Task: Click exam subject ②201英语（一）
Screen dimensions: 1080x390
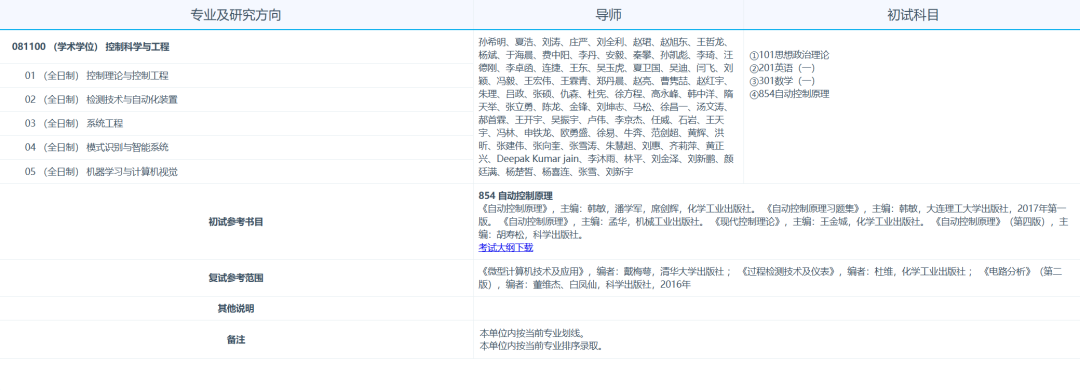Action: click(782, 68)
